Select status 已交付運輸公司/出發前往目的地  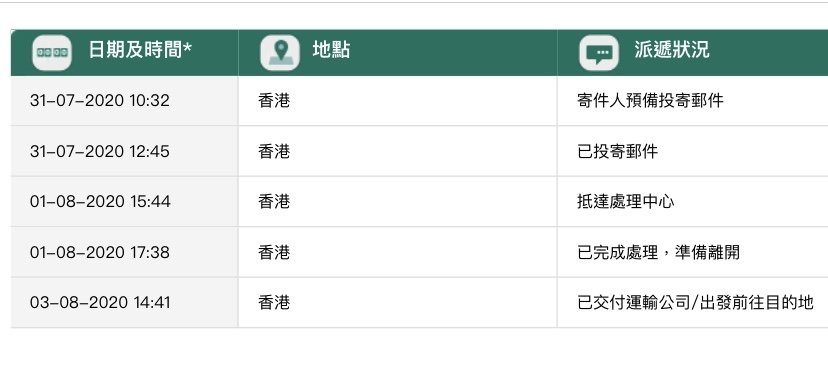click(x=695, y=303)
